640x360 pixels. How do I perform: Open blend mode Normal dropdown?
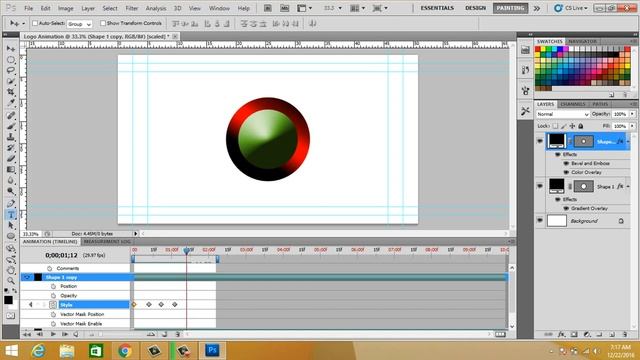[562, 114]
